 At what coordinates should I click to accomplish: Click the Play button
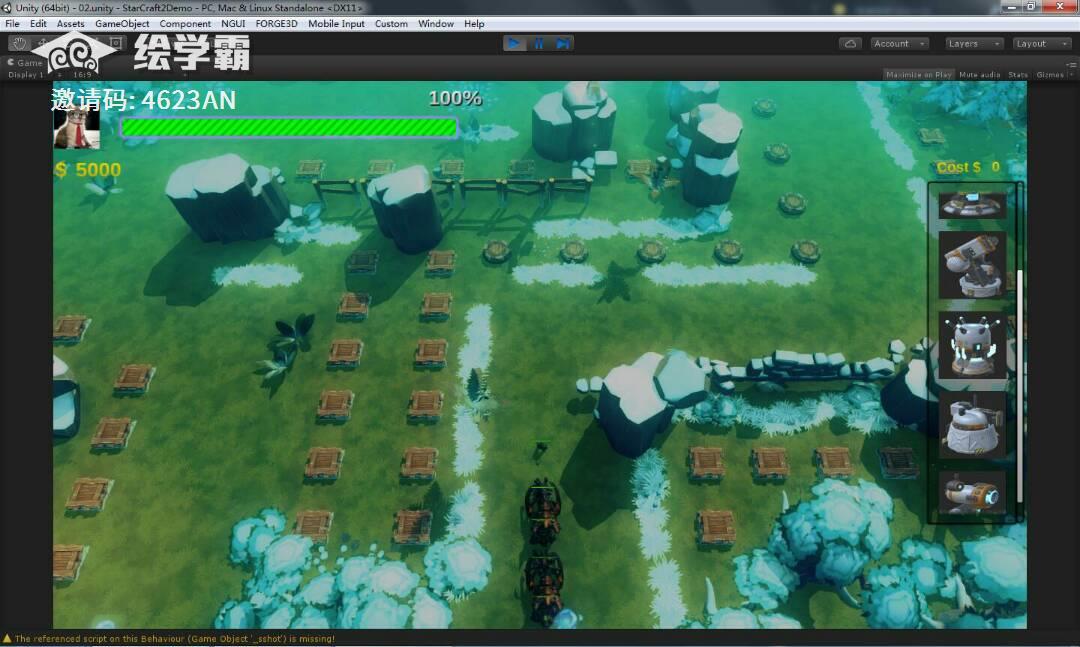(x=514, y=43)
